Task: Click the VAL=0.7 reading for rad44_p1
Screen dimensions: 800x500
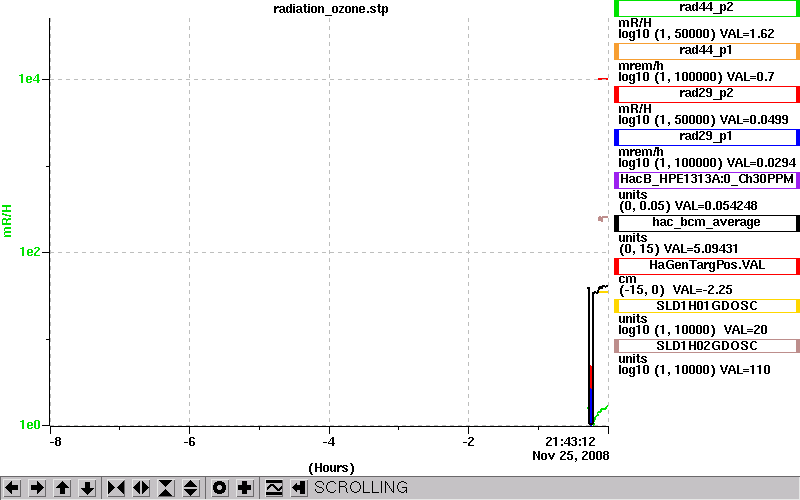Action: click(751, 77)
